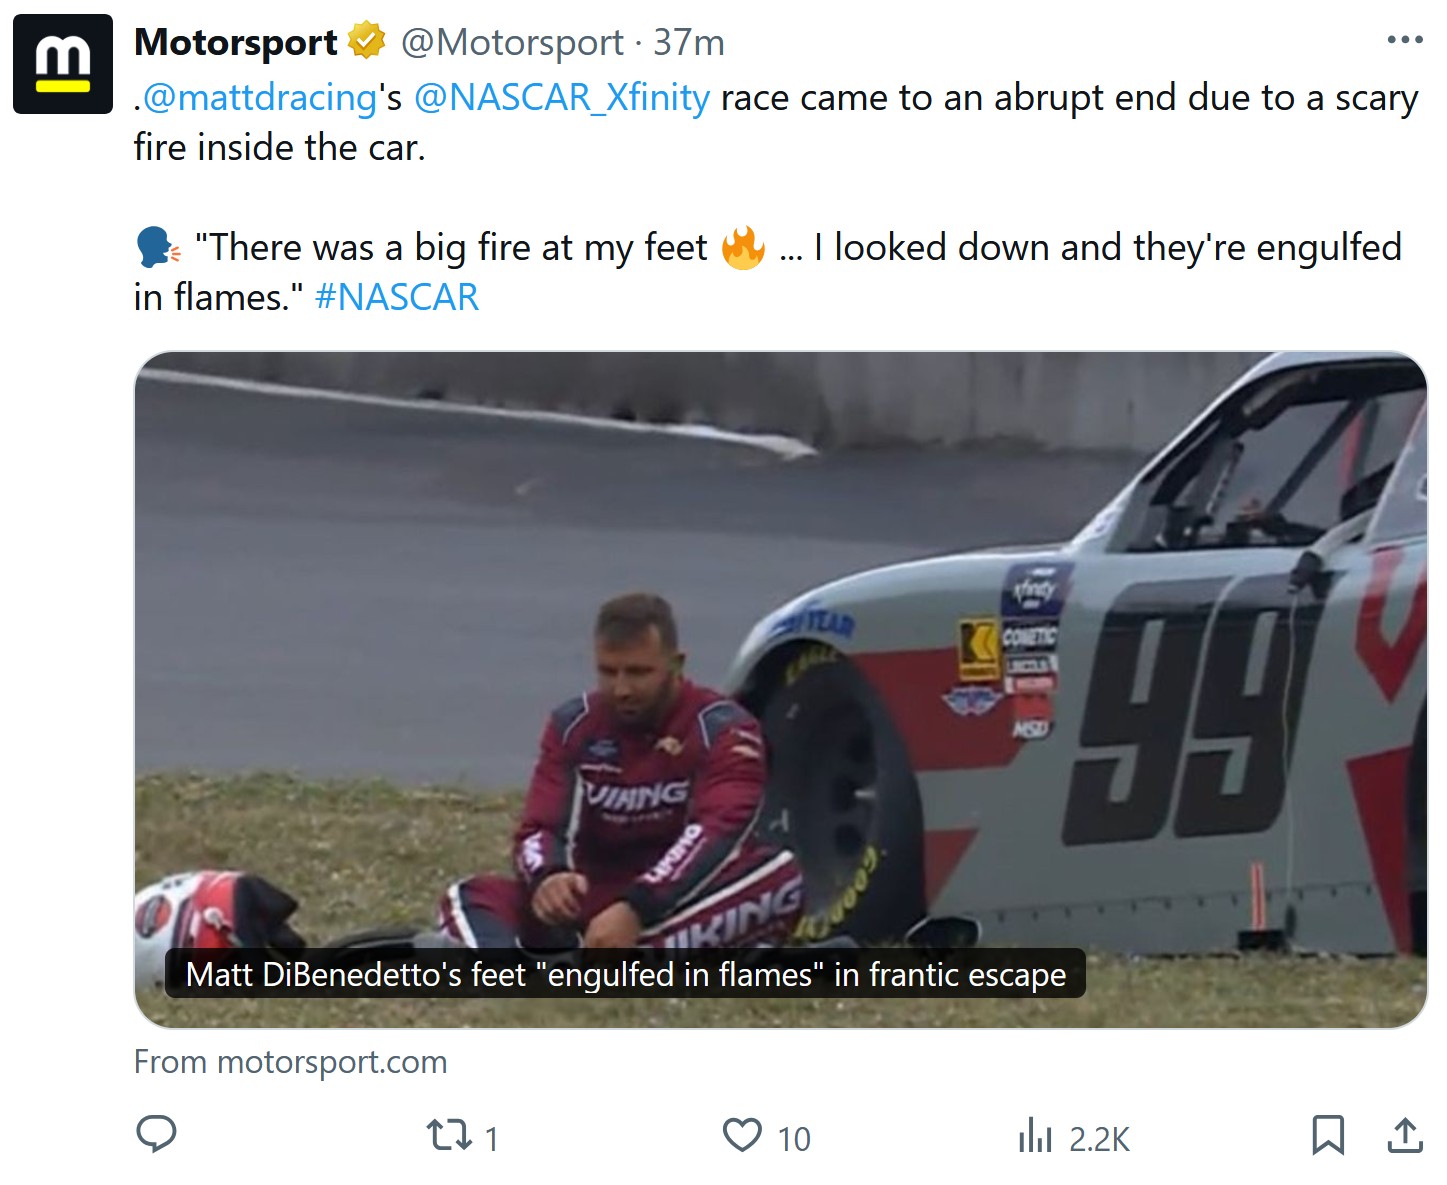Viewport: 1447px width, 1185px height.
Task: Repost this tweet with retweet icon
Action: (449, 1136)
